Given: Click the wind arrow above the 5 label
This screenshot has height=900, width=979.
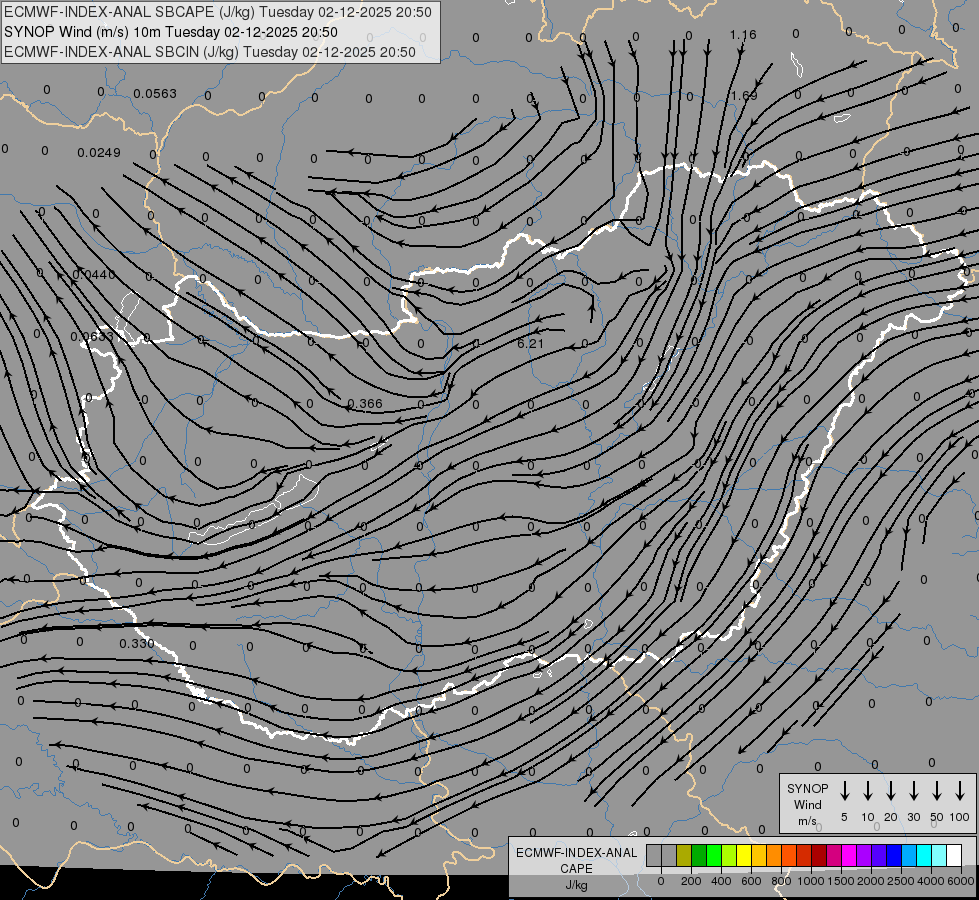Looking at the screenshot, I should tap(844, 790).
